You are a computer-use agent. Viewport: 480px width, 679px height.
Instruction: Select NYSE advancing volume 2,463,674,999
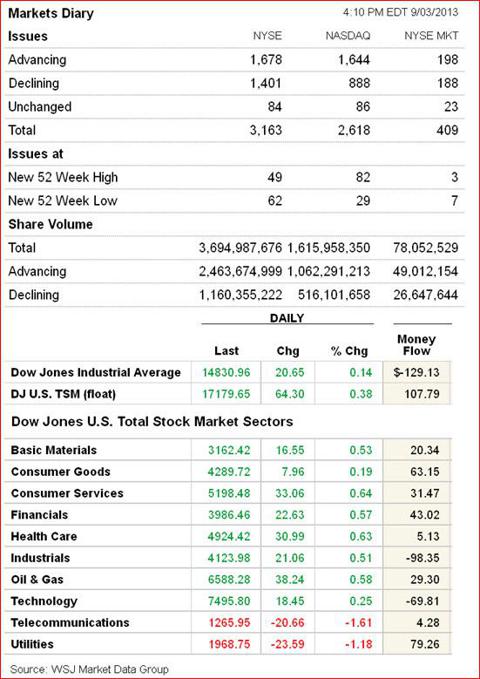point(240,272)
